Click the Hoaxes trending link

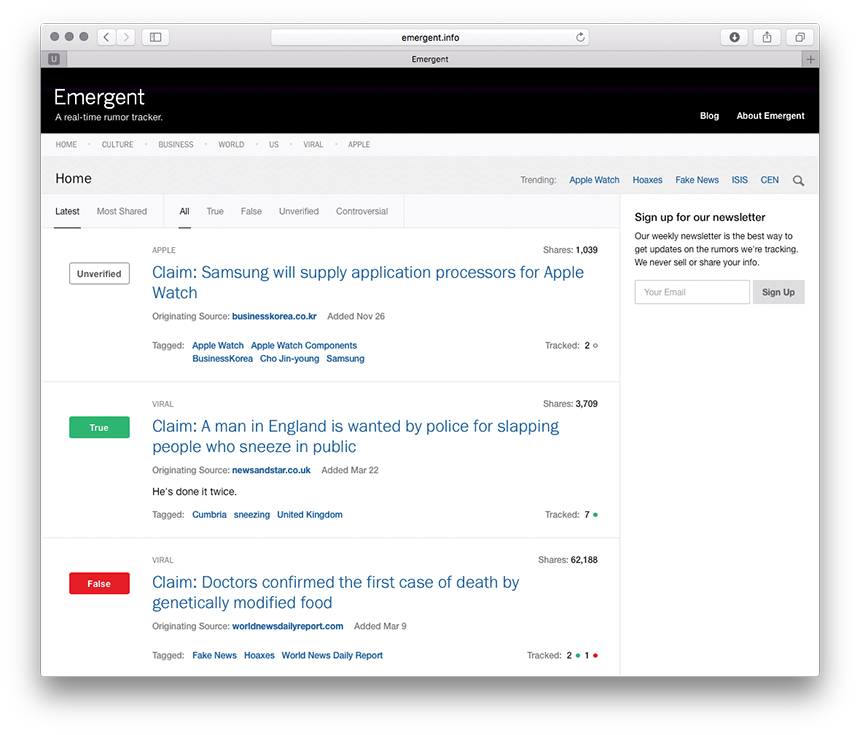[x=647, y=180]
